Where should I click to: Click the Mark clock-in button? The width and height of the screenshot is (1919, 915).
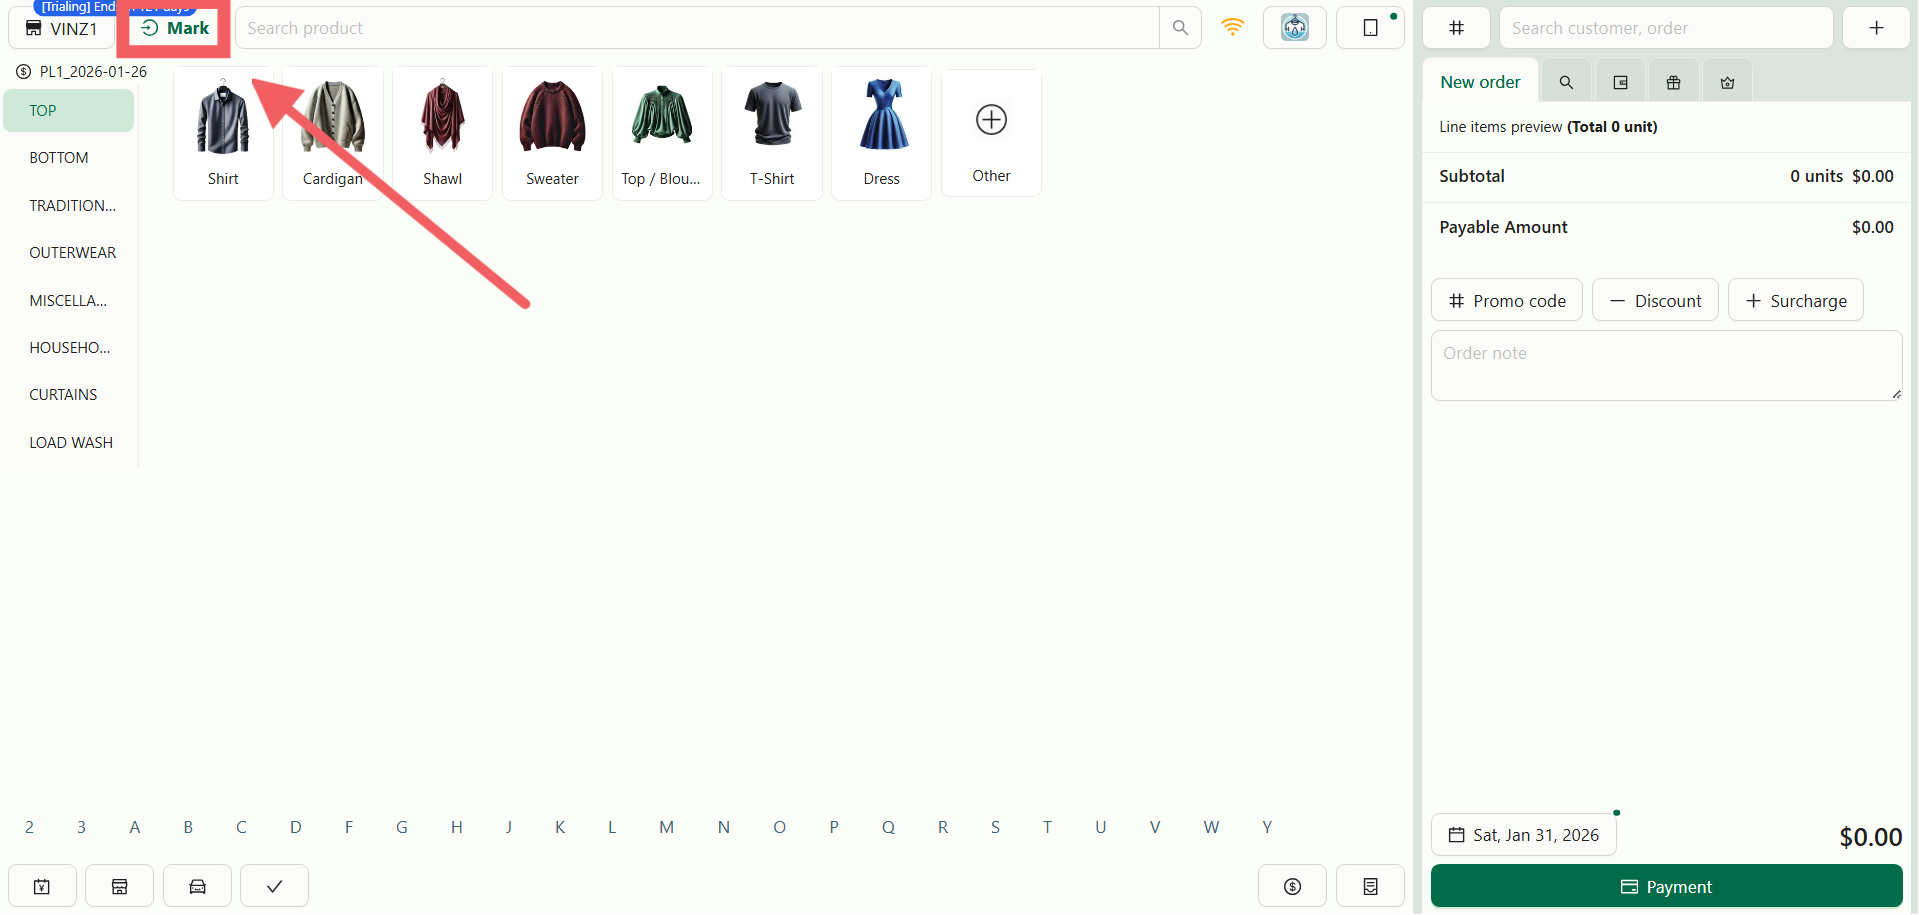[174, 28]
